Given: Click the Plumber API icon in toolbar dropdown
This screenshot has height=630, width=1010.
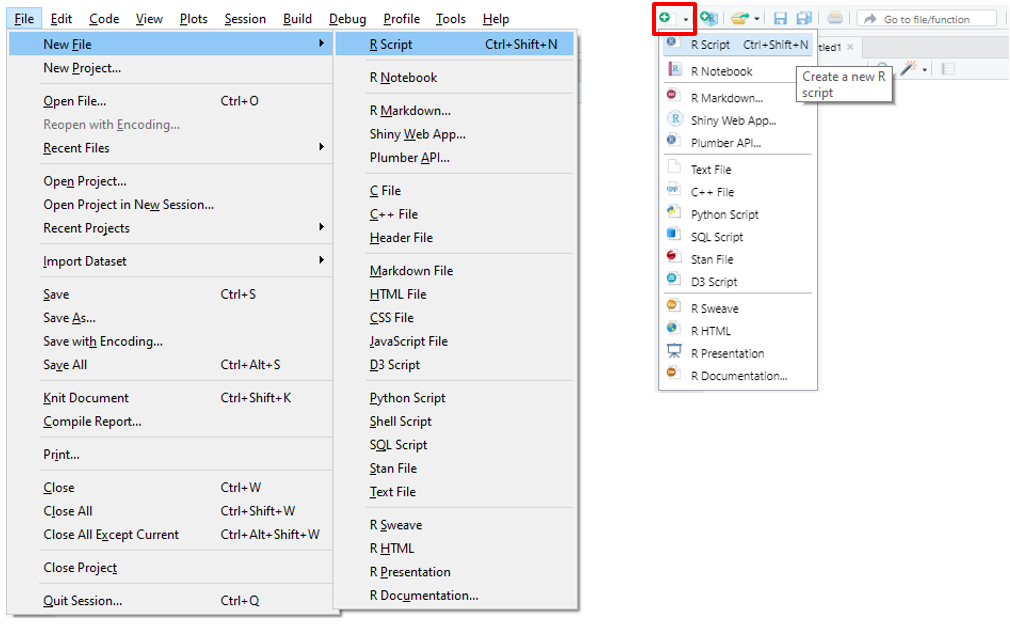Looking at the screenshot, I should click(x=672, y=140).
